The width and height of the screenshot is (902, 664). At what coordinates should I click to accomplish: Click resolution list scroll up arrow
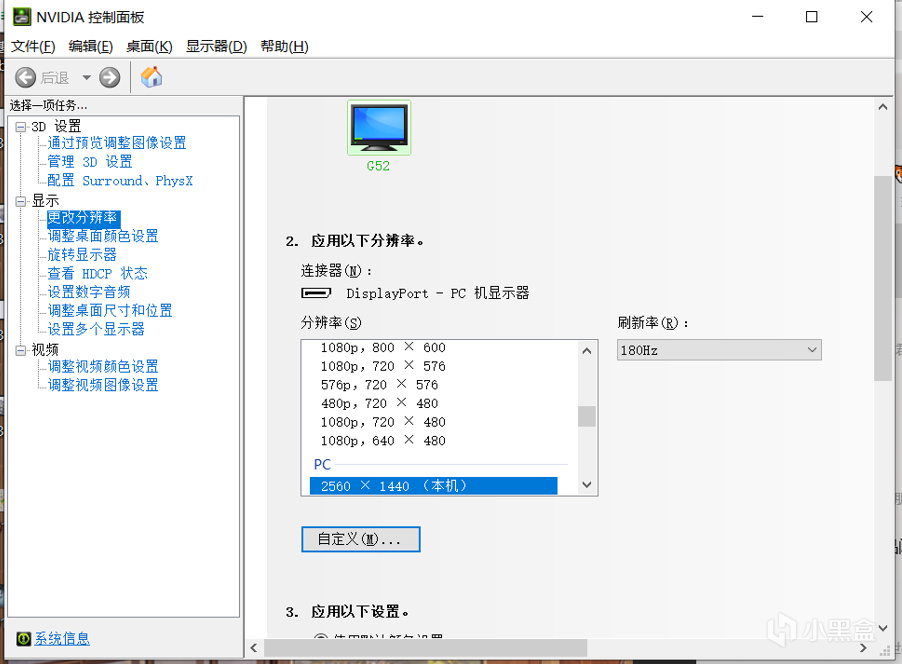coord(587,350)
